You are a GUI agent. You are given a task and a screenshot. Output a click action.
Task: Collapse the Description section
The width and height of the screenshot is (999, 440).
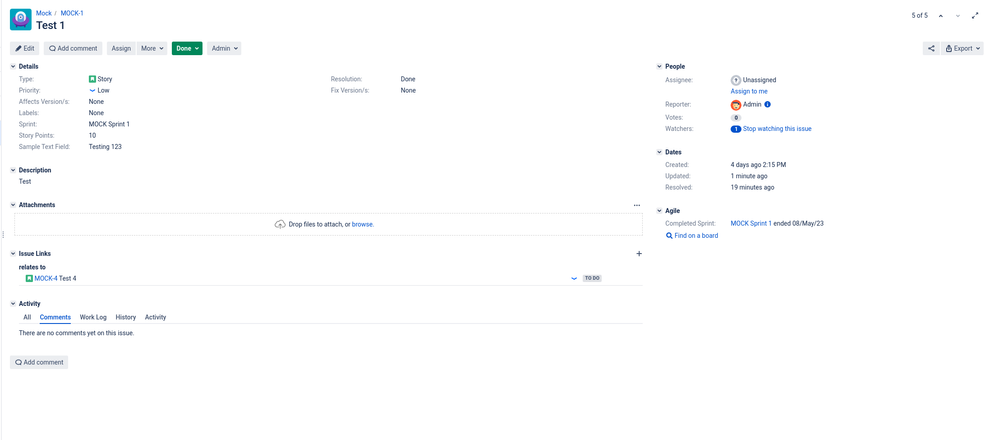(13, 170)
